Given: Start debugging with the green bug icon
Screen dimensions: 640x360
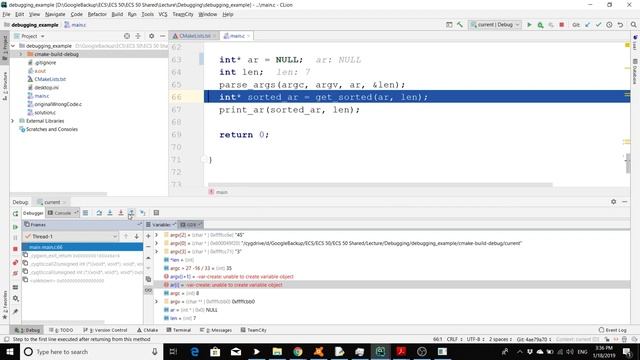Looking at the screenshot, I should (540, 25).
